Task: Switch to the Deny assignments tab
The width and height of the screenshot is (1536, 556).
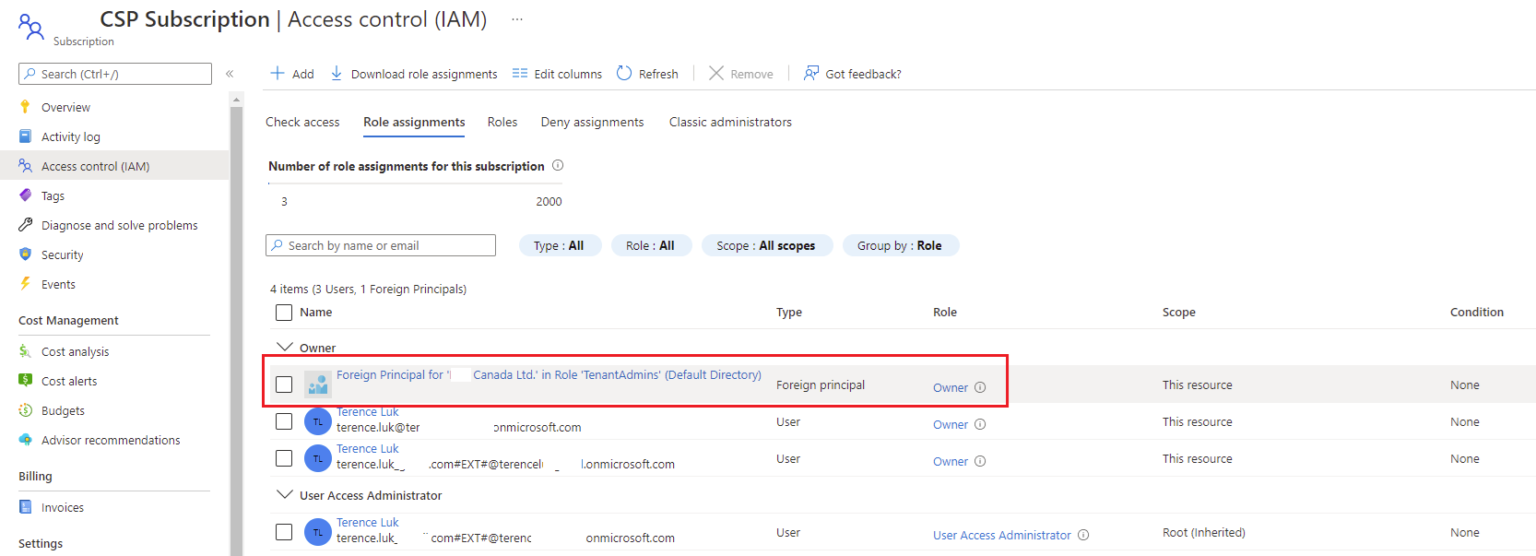Action: 592,122
